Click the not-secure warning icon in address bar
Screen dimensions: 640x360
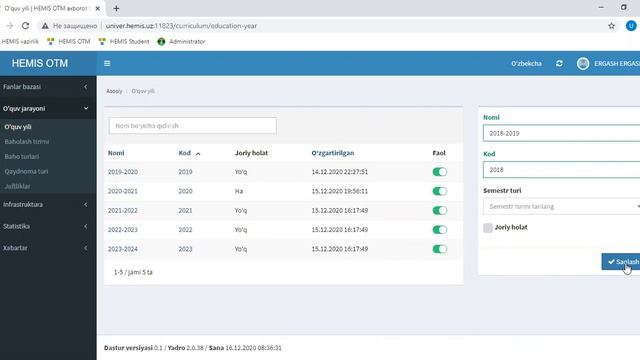pos(45,26)
